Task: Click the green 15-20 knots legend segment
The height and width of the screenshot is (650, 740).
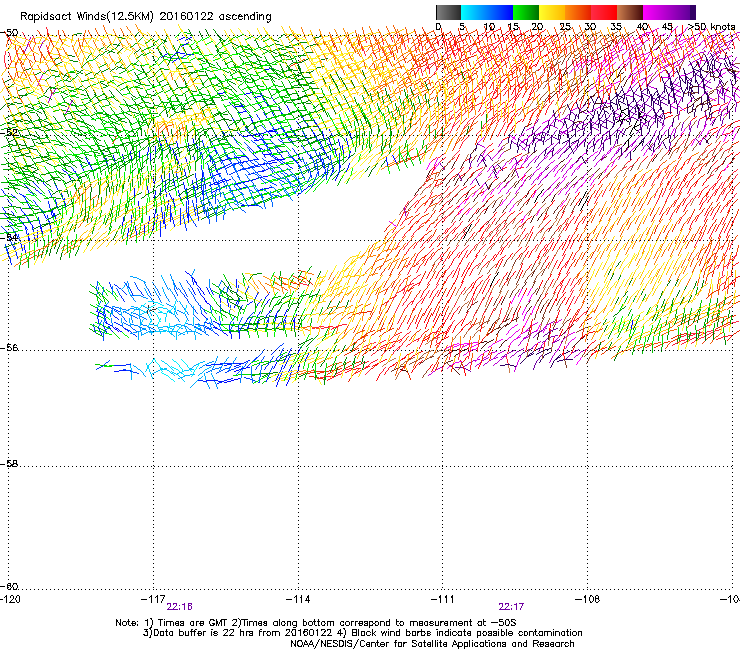Action: point(526,12)
